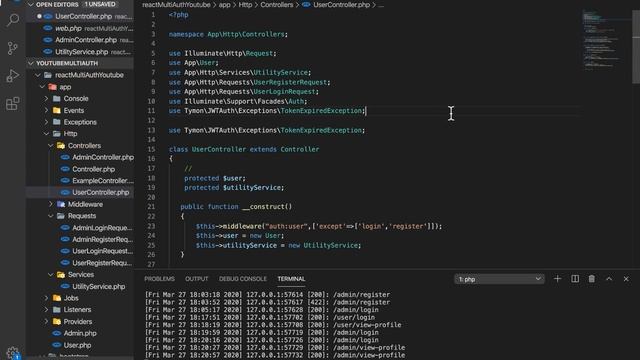The image size is (640, 360).
Task: Open the Manage gear menu
Action: click(13, 353)
